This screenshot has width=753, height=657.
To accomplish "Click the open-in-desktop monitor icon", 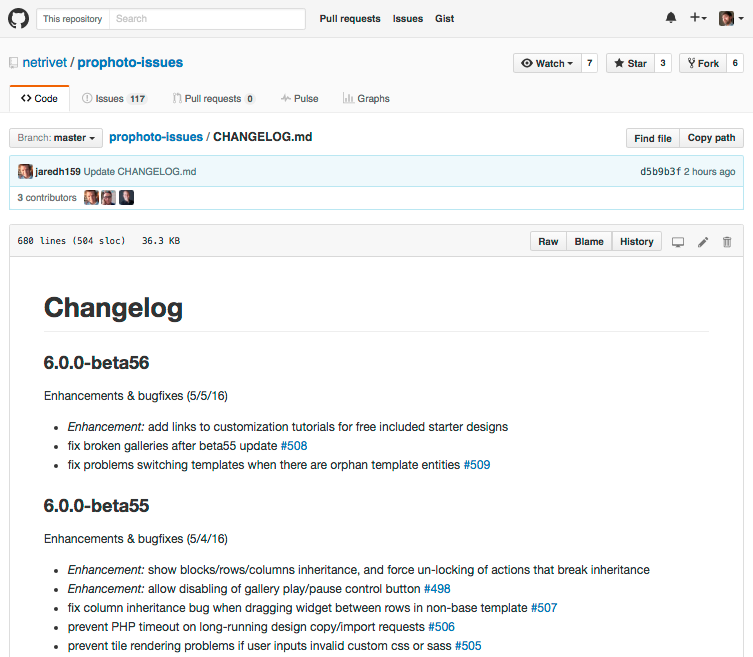I will point(678,242).
